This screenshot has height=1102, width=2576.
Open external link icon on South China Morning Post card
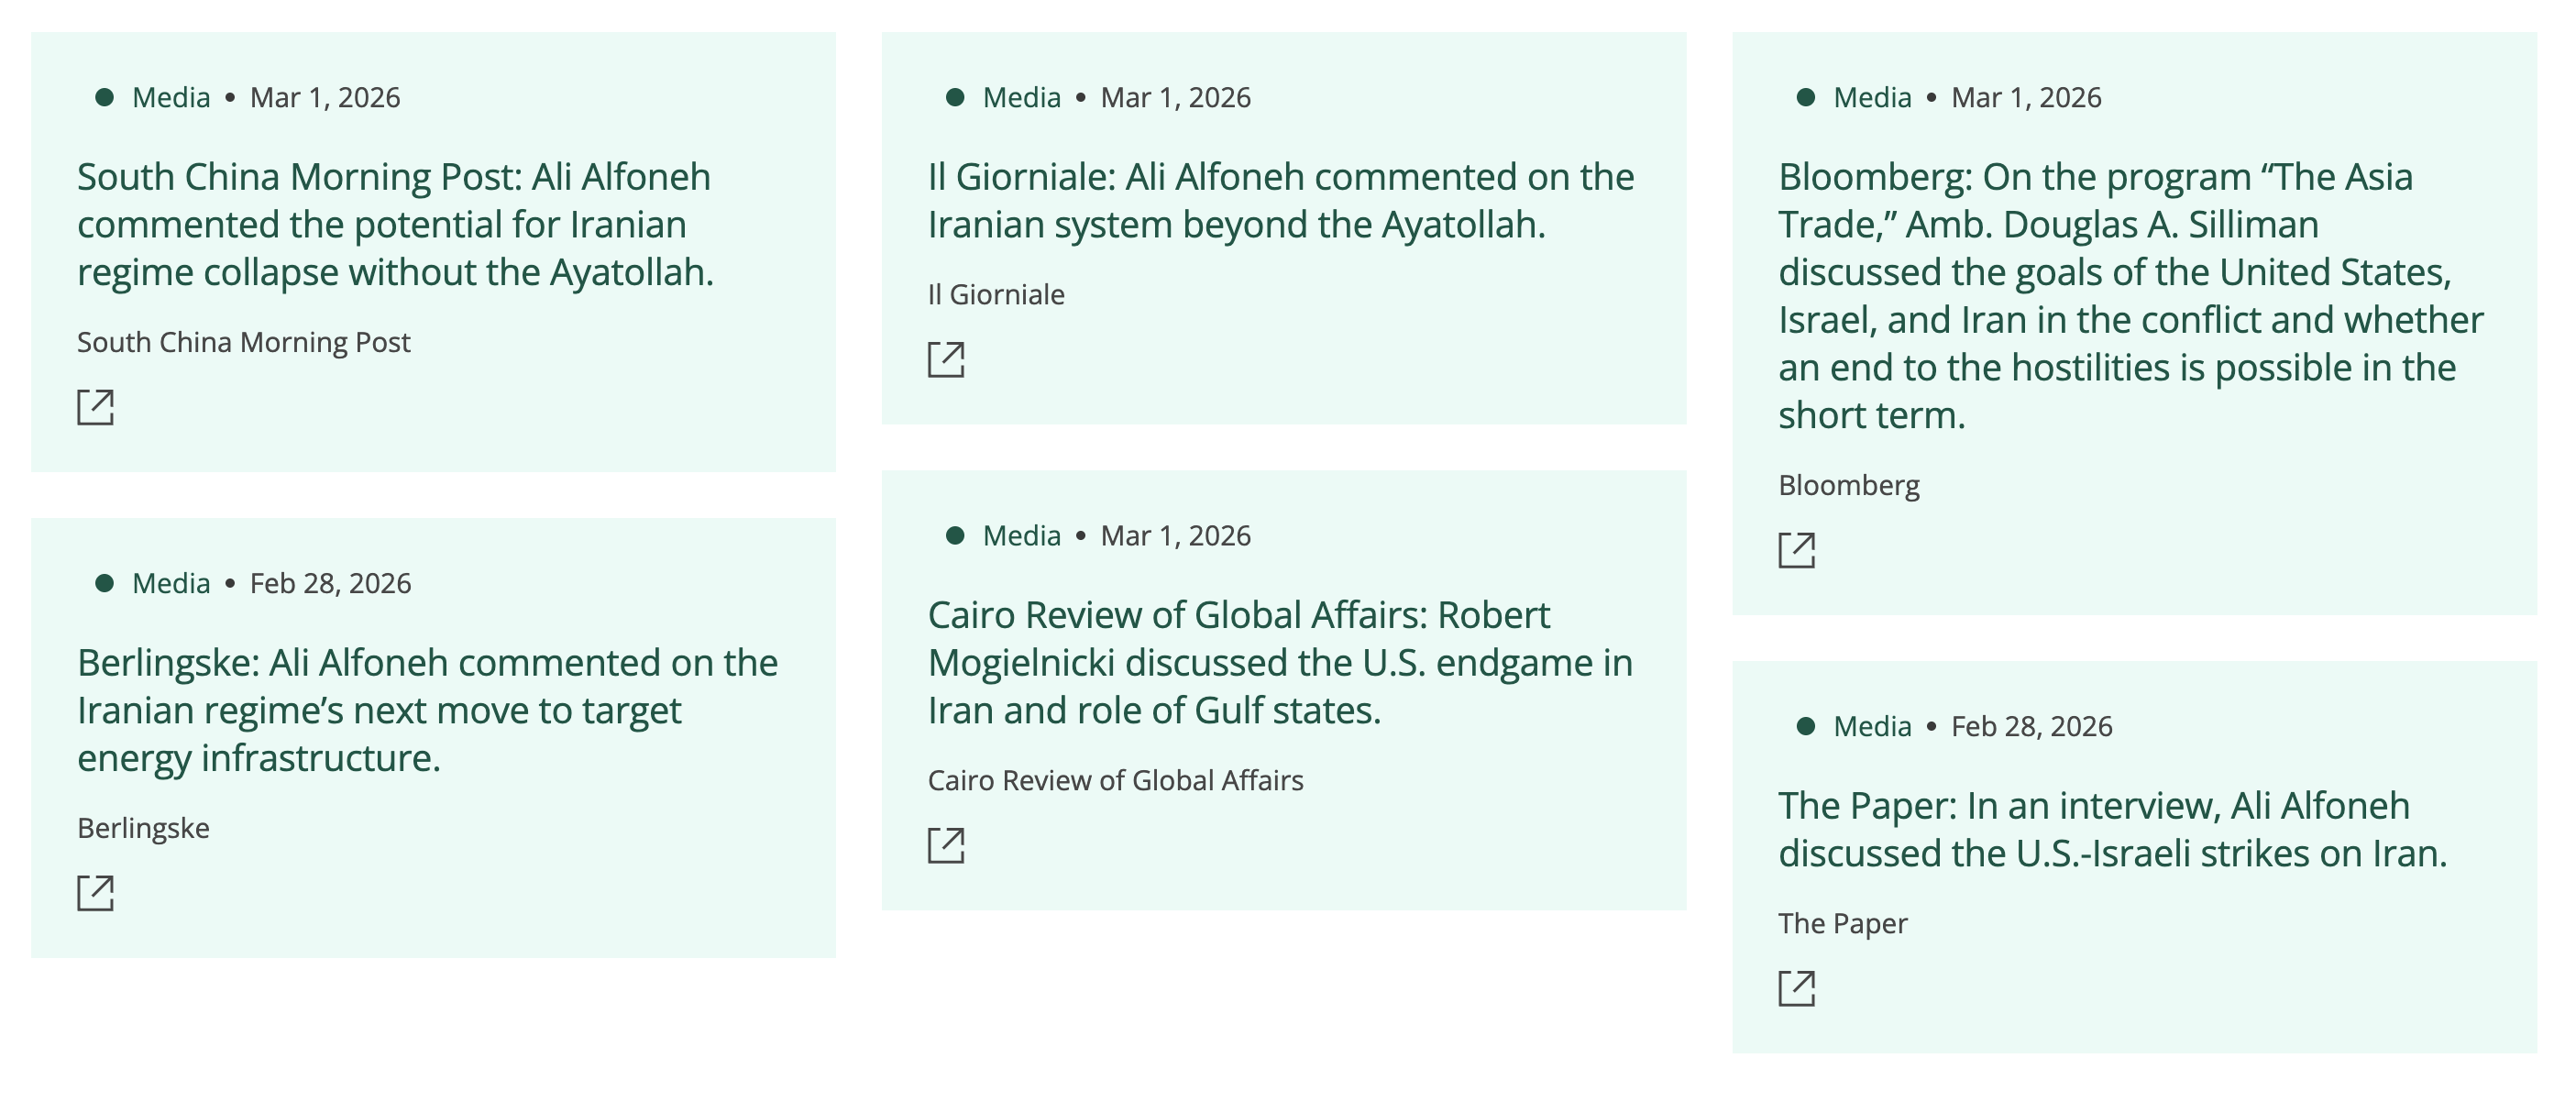96,407
